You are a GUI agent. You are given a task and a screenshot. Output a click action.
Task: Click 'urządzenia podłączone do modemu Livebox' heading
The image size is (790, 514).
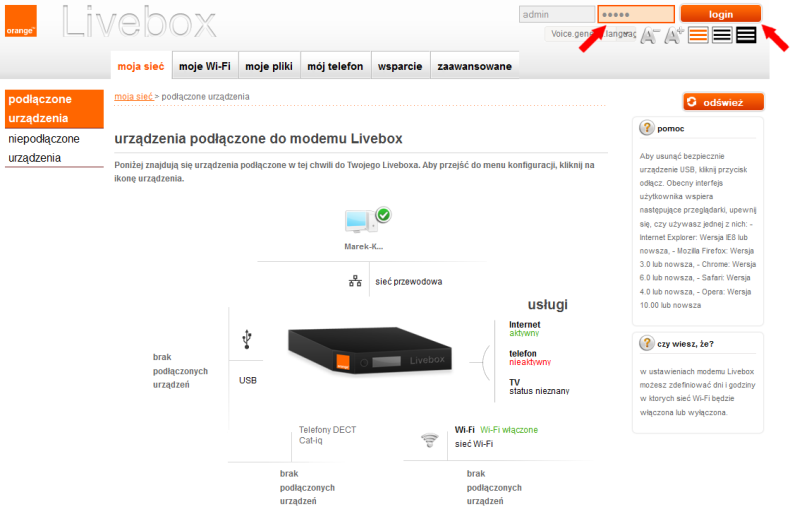pos(258,139)
